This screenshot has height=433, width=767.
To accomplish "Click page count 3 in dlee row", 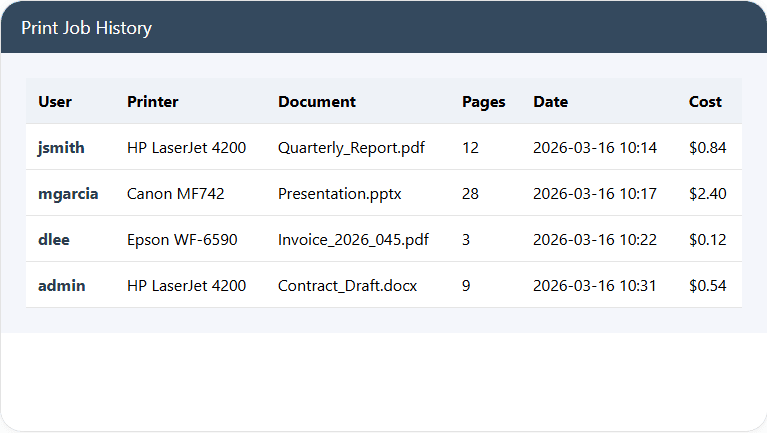I will tap(466, 240).
